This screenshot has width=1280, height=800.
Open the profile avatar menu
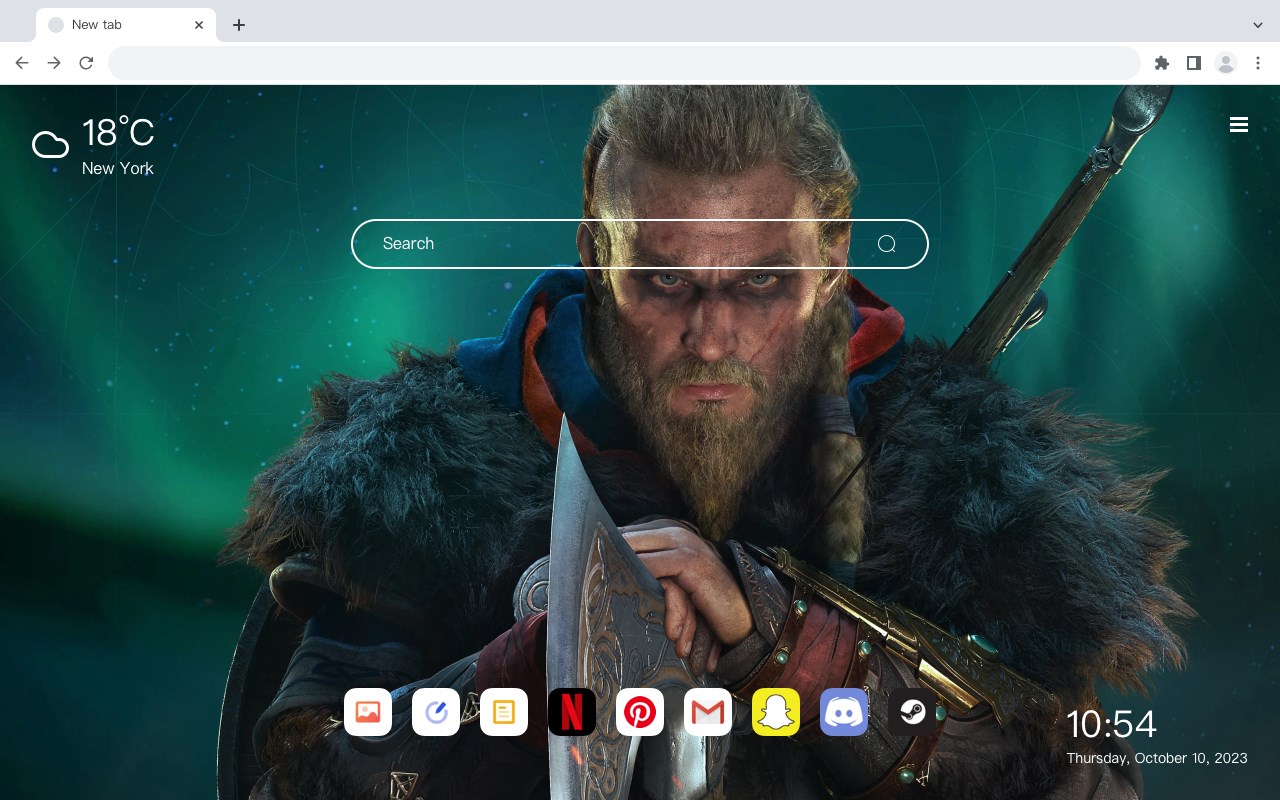pyautogui.click(x=1226, y=63)
